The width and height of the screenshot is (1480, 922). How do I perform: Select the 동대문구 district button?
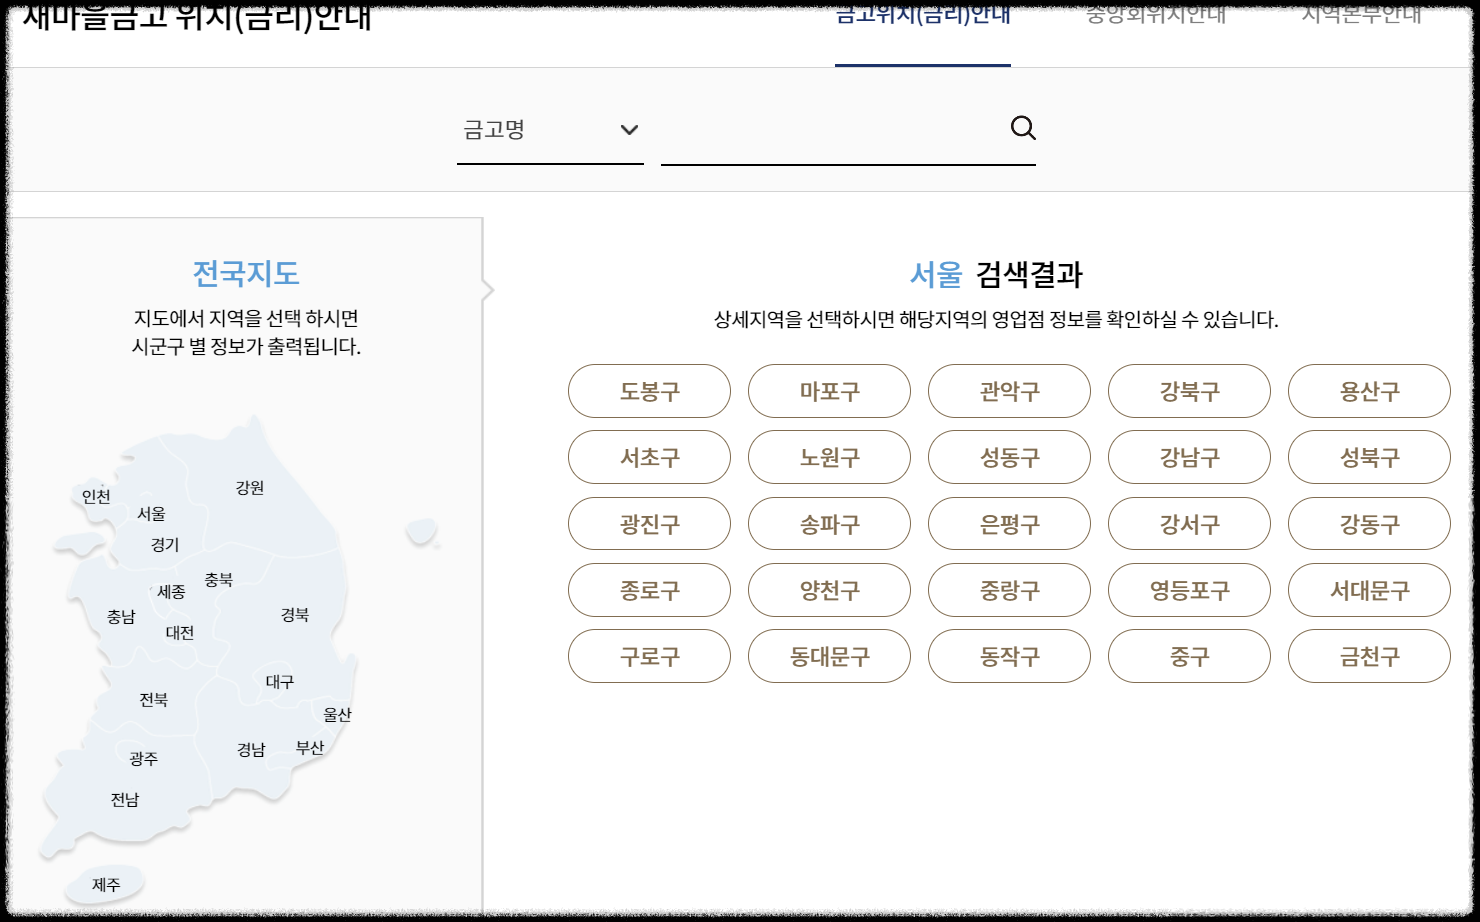(829, 656)
